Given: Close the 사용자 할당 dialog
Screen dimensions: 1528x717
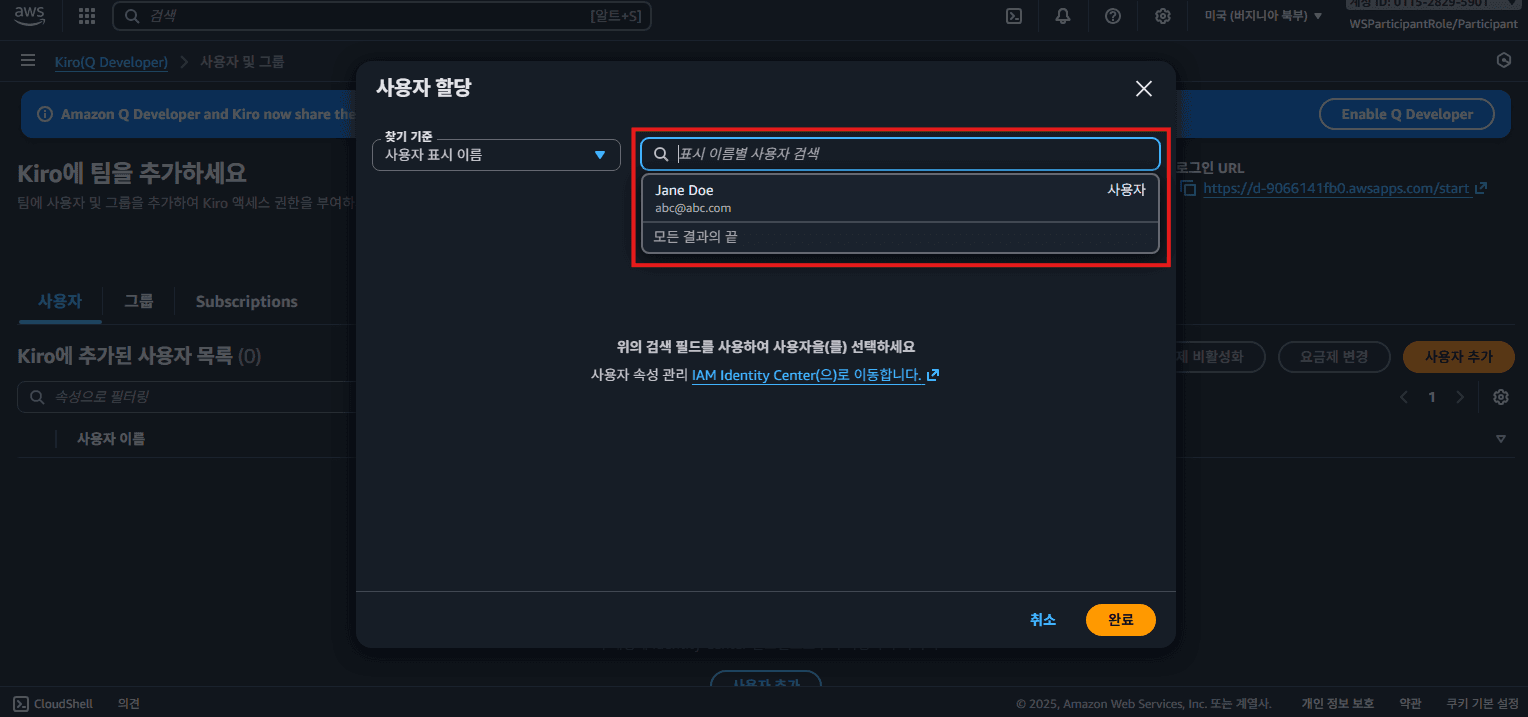Looking at the screenshot, I should 1144,89.
